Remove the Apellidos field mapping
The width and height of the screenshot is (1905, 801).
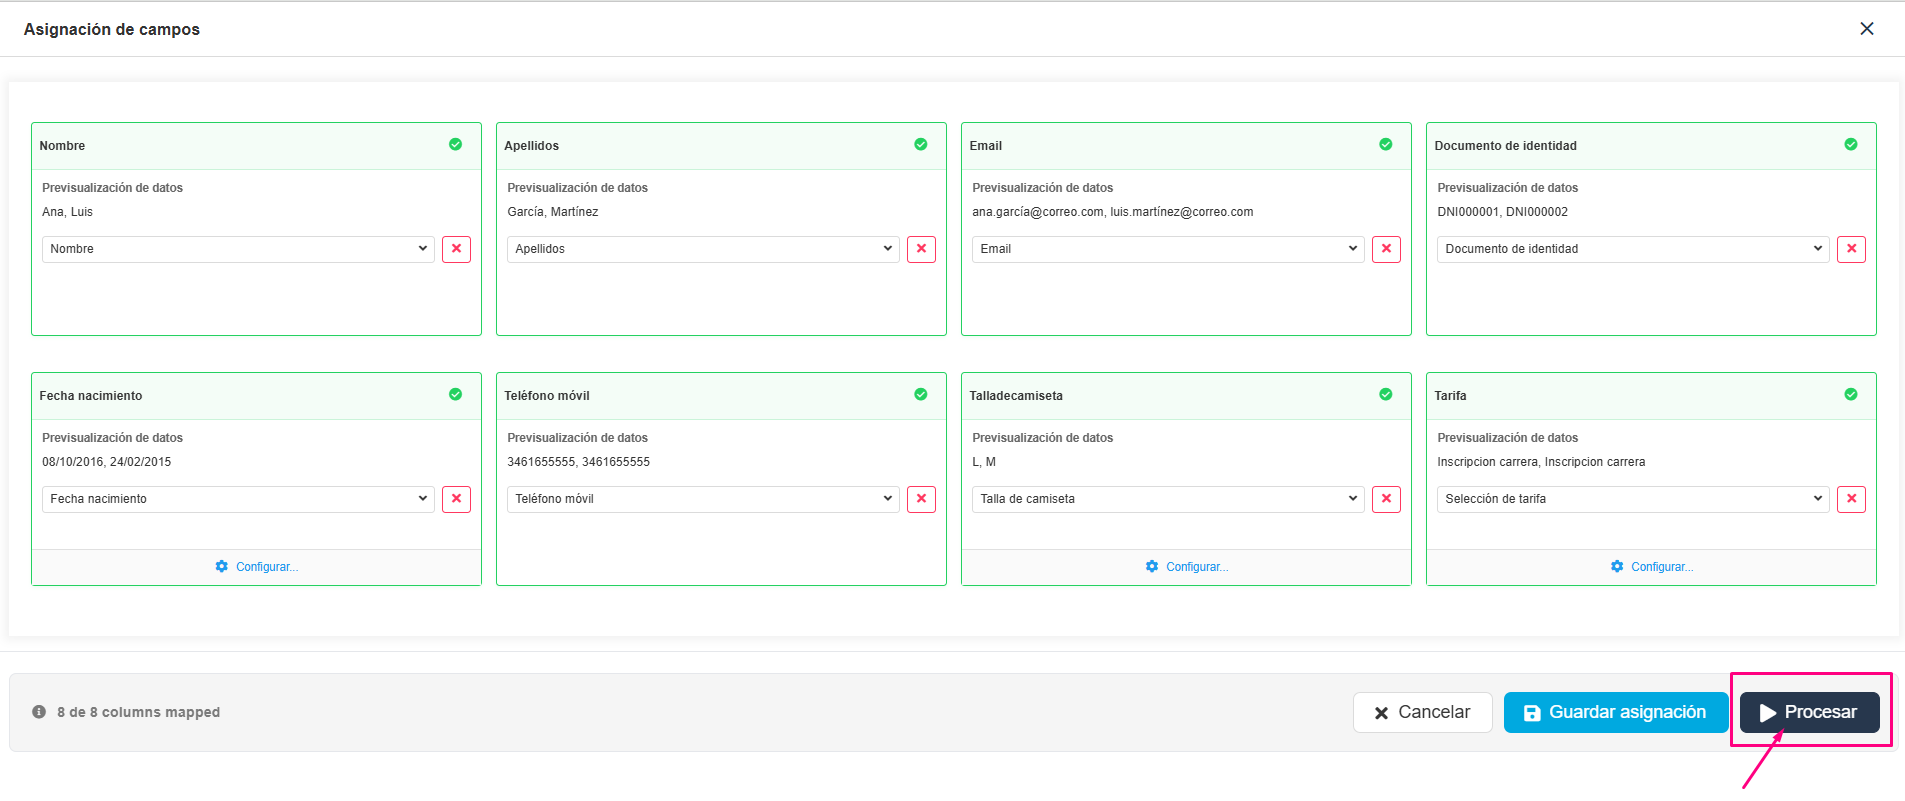click(x=921, y=249)
